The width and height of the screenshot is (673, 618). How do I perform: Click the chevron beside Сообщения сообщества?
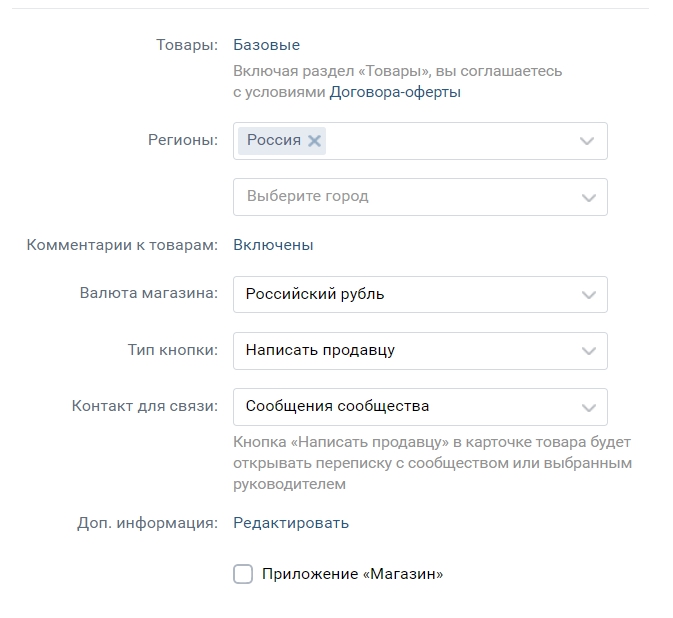[x=587, y=407]
